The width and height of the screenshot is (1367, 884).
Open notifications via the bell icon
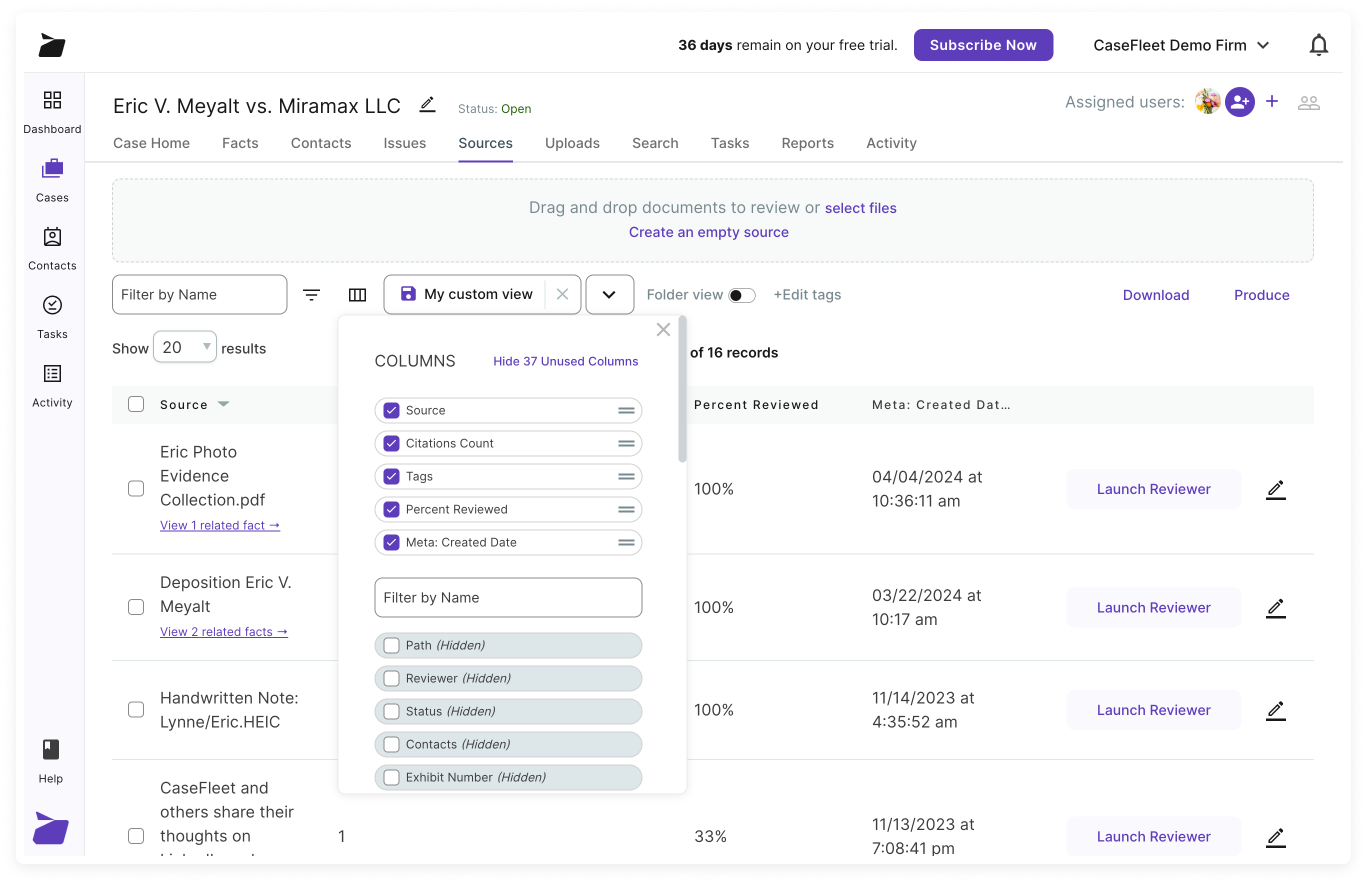point(1318,44)
